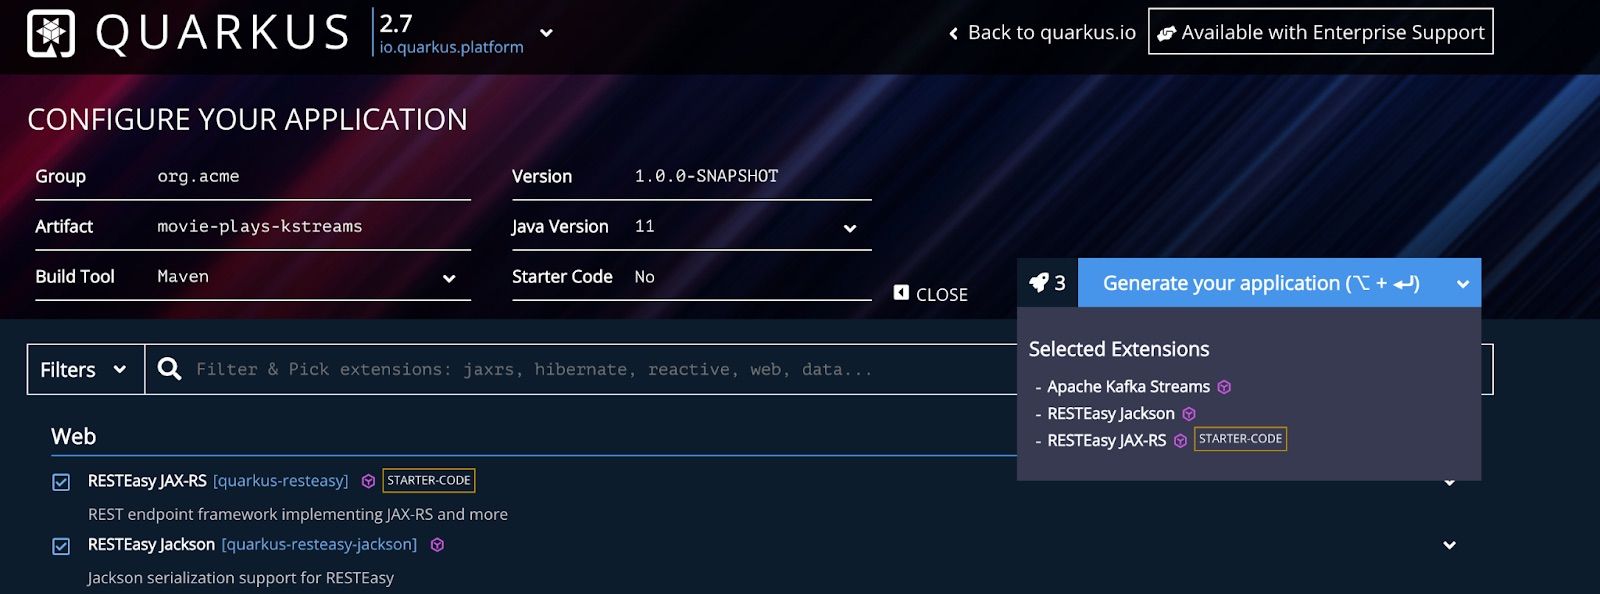Click platform icon next to selected RESTEasy Jackson
Image resolution: width=1600 pixels, height=594 pixels.
click(1189, 414)
